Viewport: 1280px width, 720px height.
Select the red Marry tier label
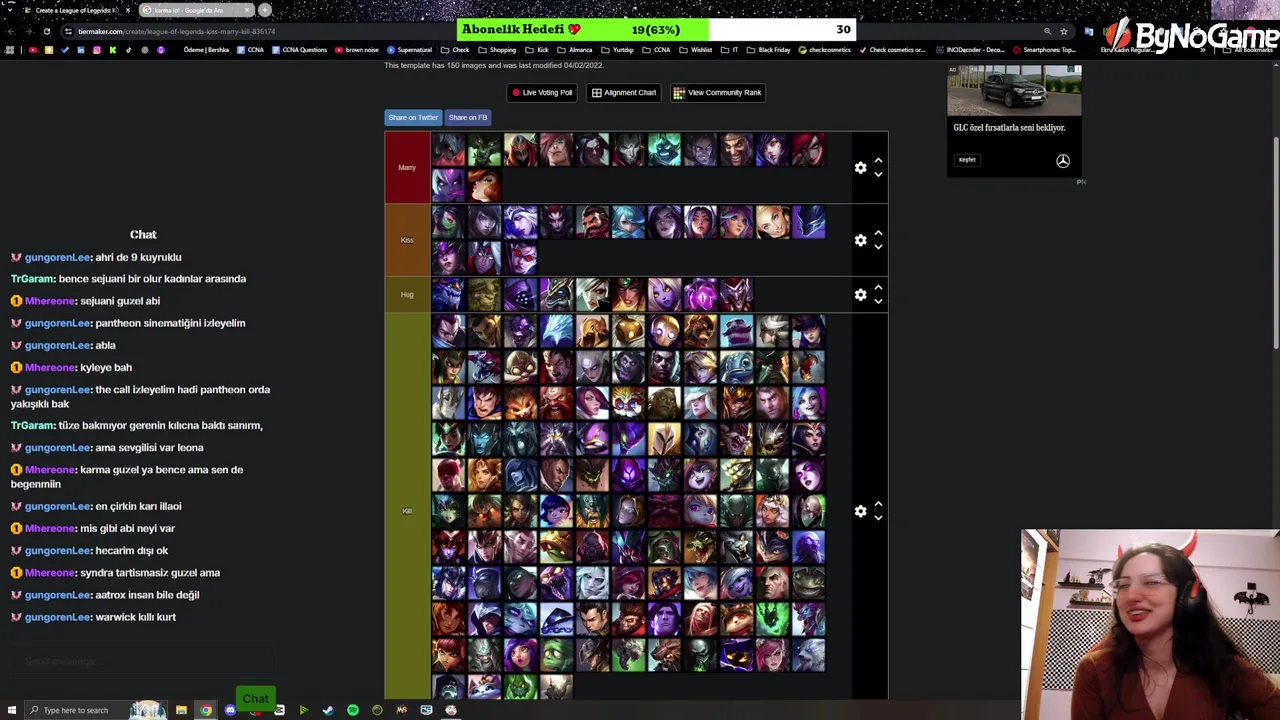[x=407, y=167]
